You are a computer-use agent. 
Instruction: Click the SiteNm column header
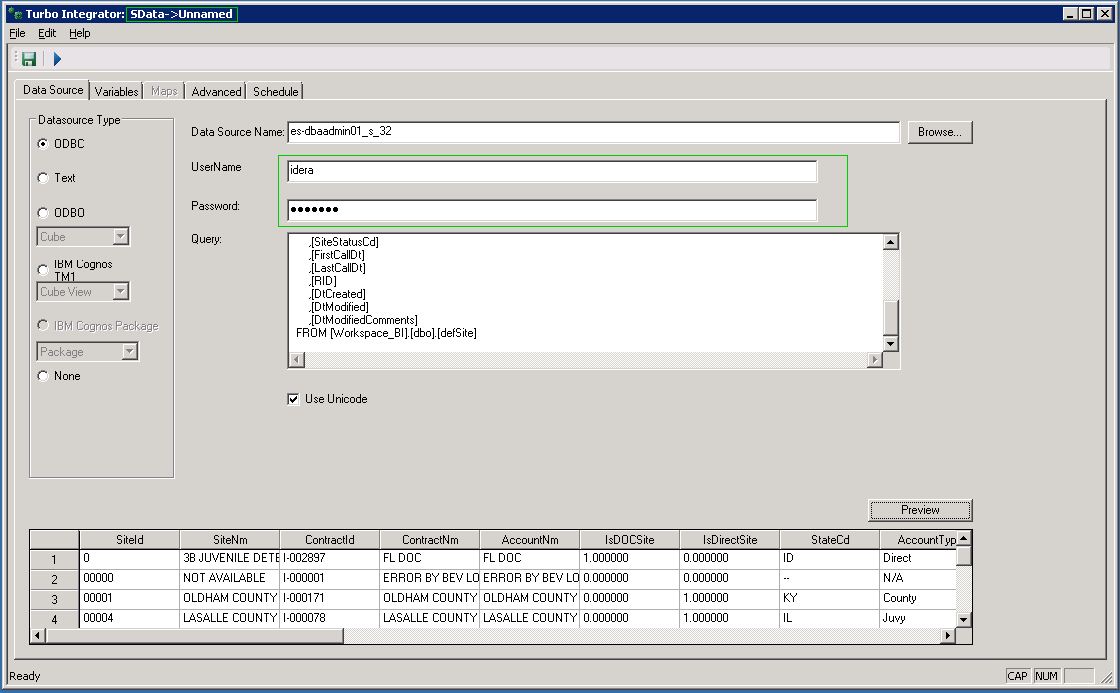pos(230,539)
